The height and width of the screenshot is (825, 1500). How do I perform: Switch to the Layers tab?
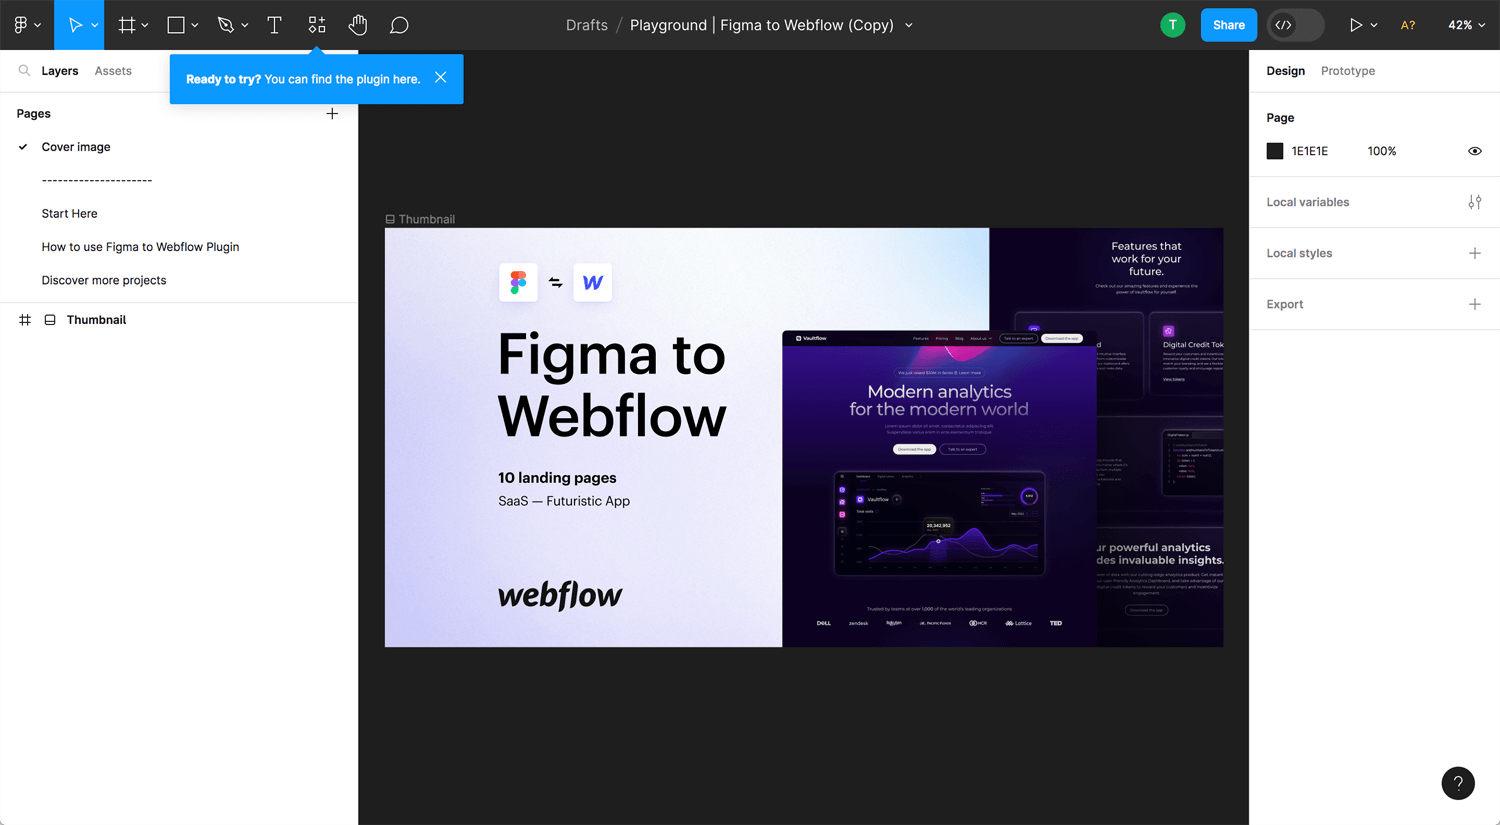point(60,71)
